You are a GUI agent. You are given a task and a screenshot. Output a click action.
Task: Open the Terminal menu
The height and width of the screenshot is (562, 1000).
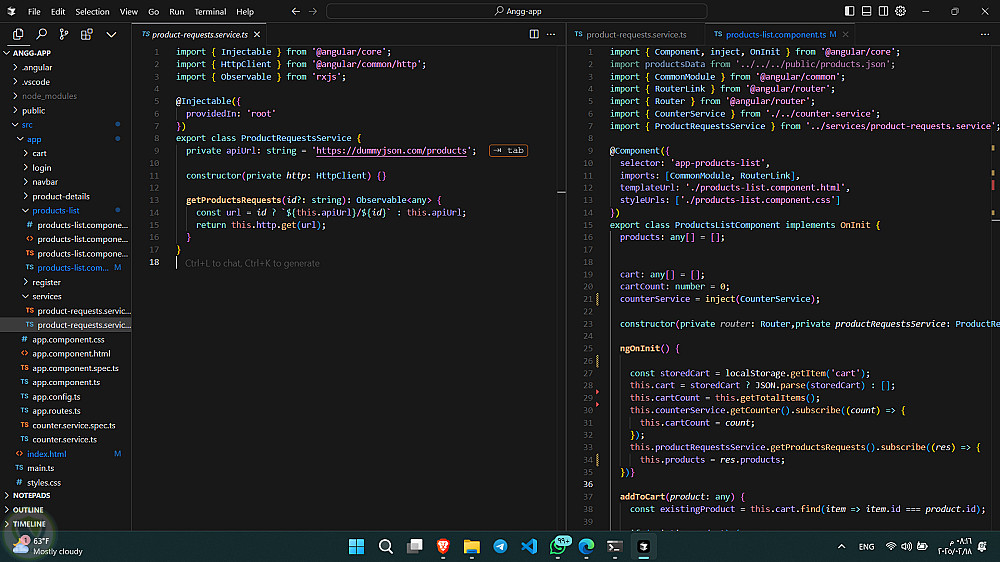(210, 12)
